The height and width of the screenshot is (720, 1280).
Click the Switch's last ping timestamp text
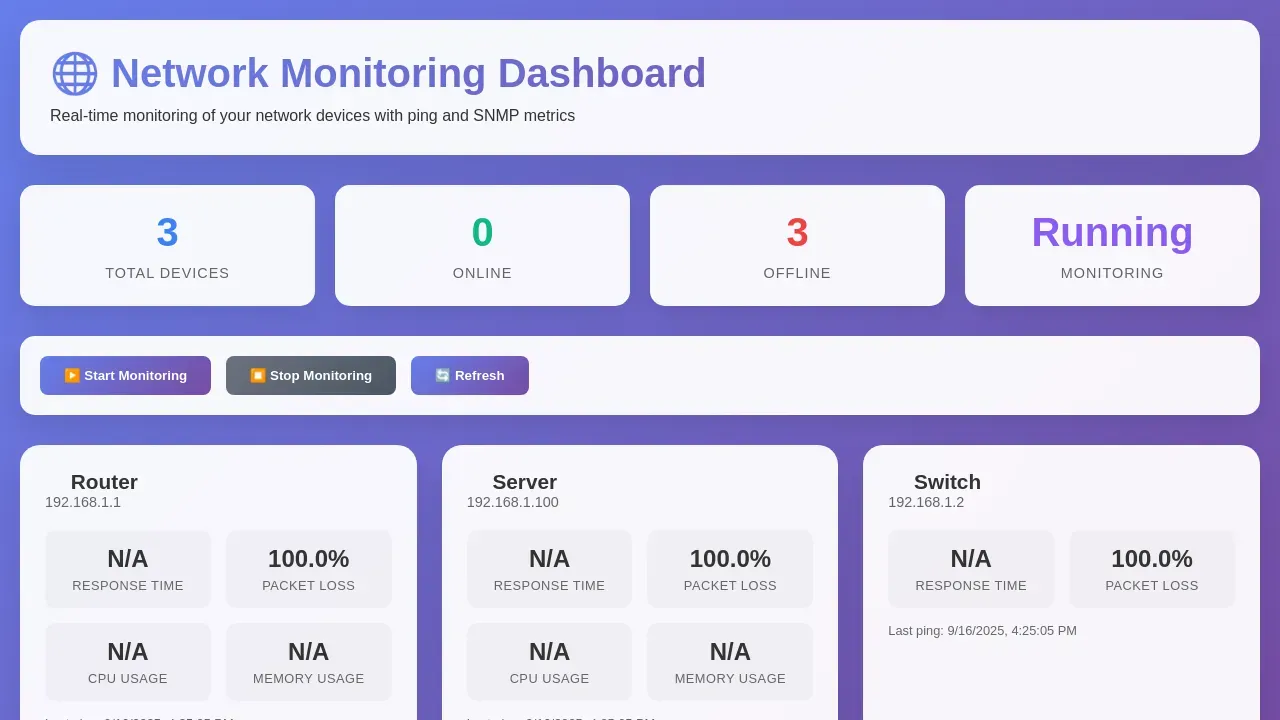(982, 631)
